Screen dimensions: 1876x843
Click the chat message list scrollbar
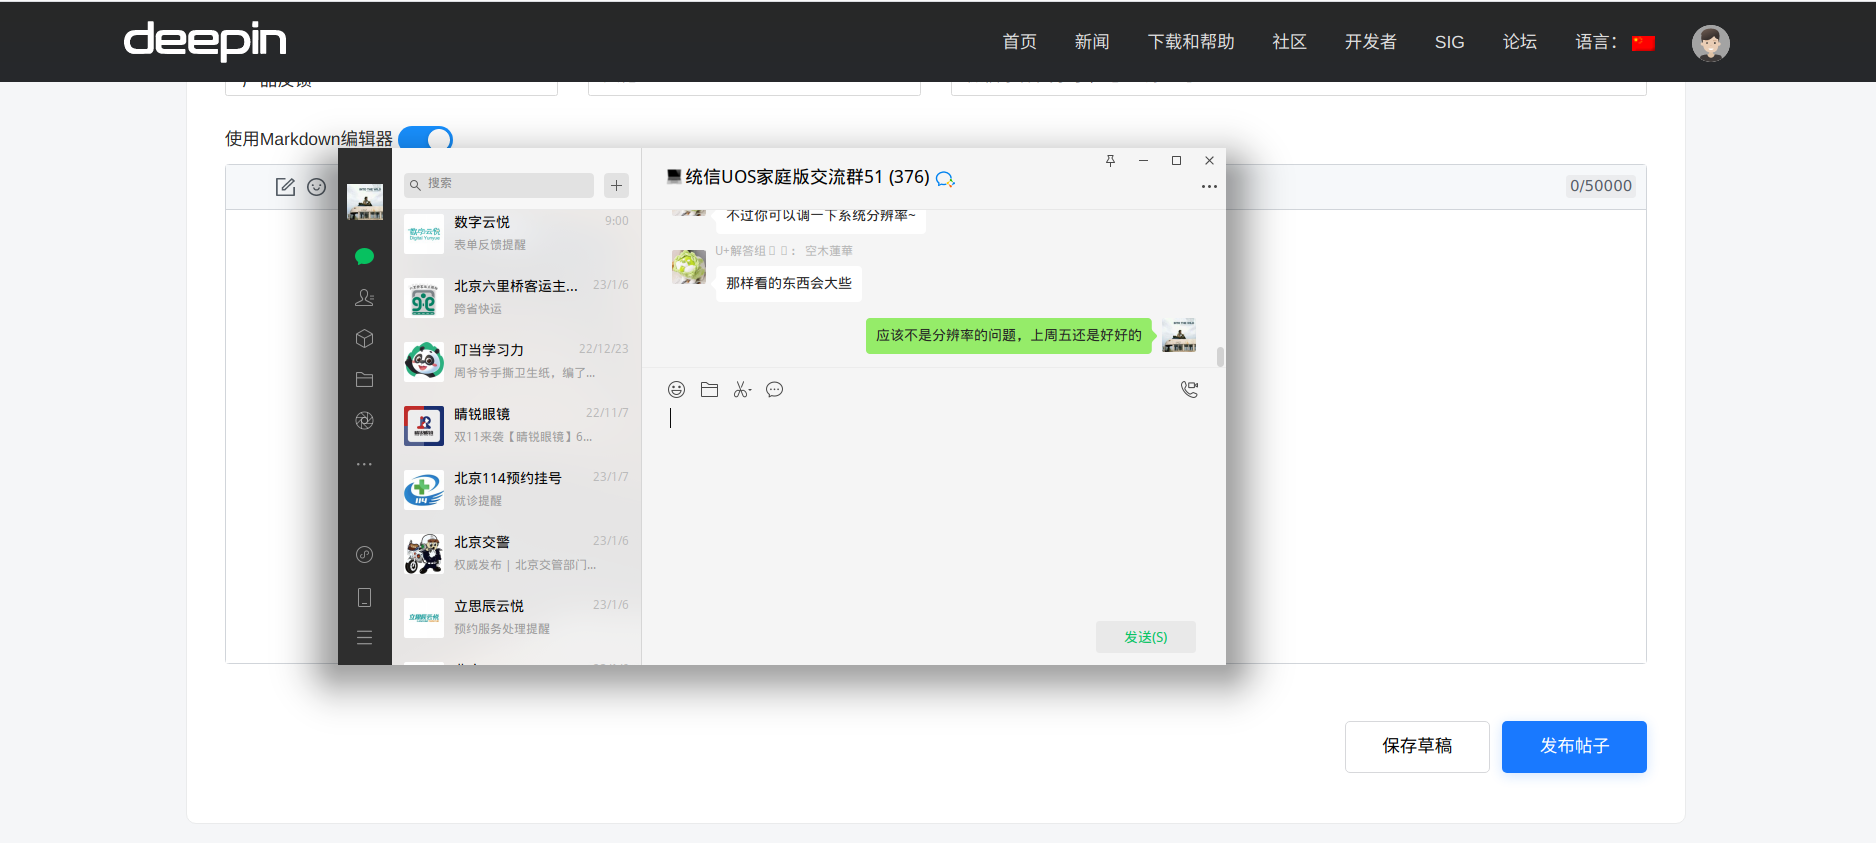coord(1220,357)
